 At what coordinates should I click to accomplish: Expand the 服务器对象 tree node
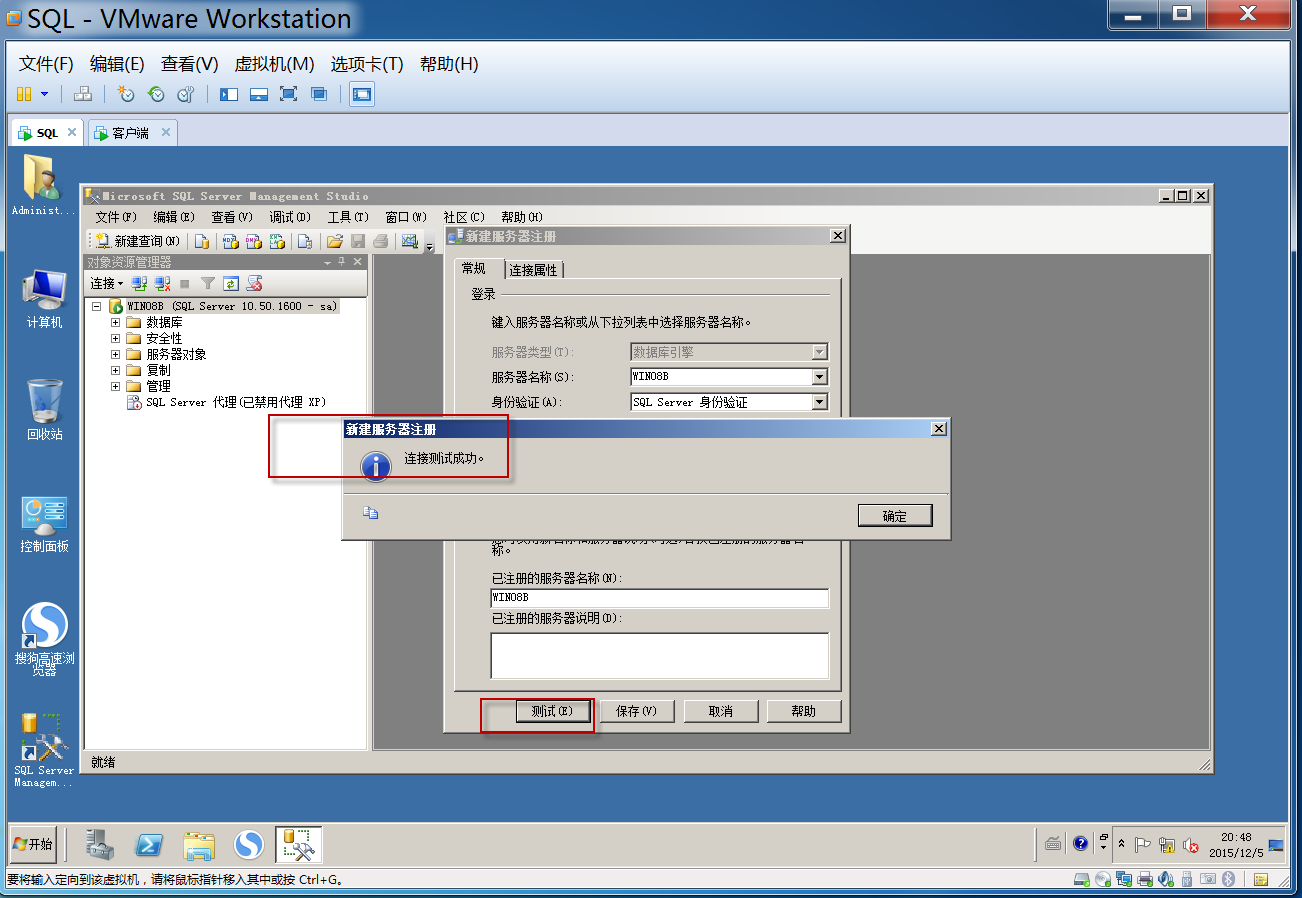[x=115, y=355]
